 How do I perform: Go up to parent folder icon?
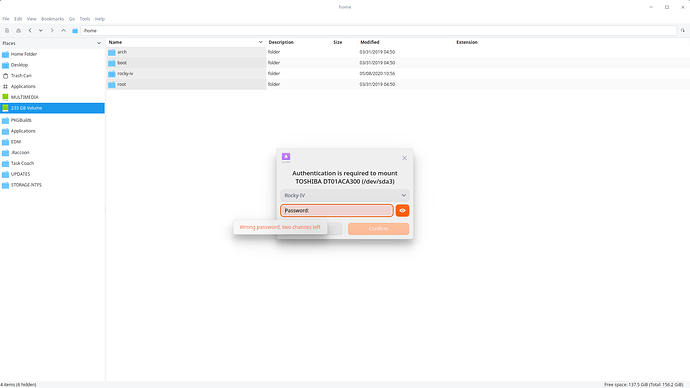(63, 31)
